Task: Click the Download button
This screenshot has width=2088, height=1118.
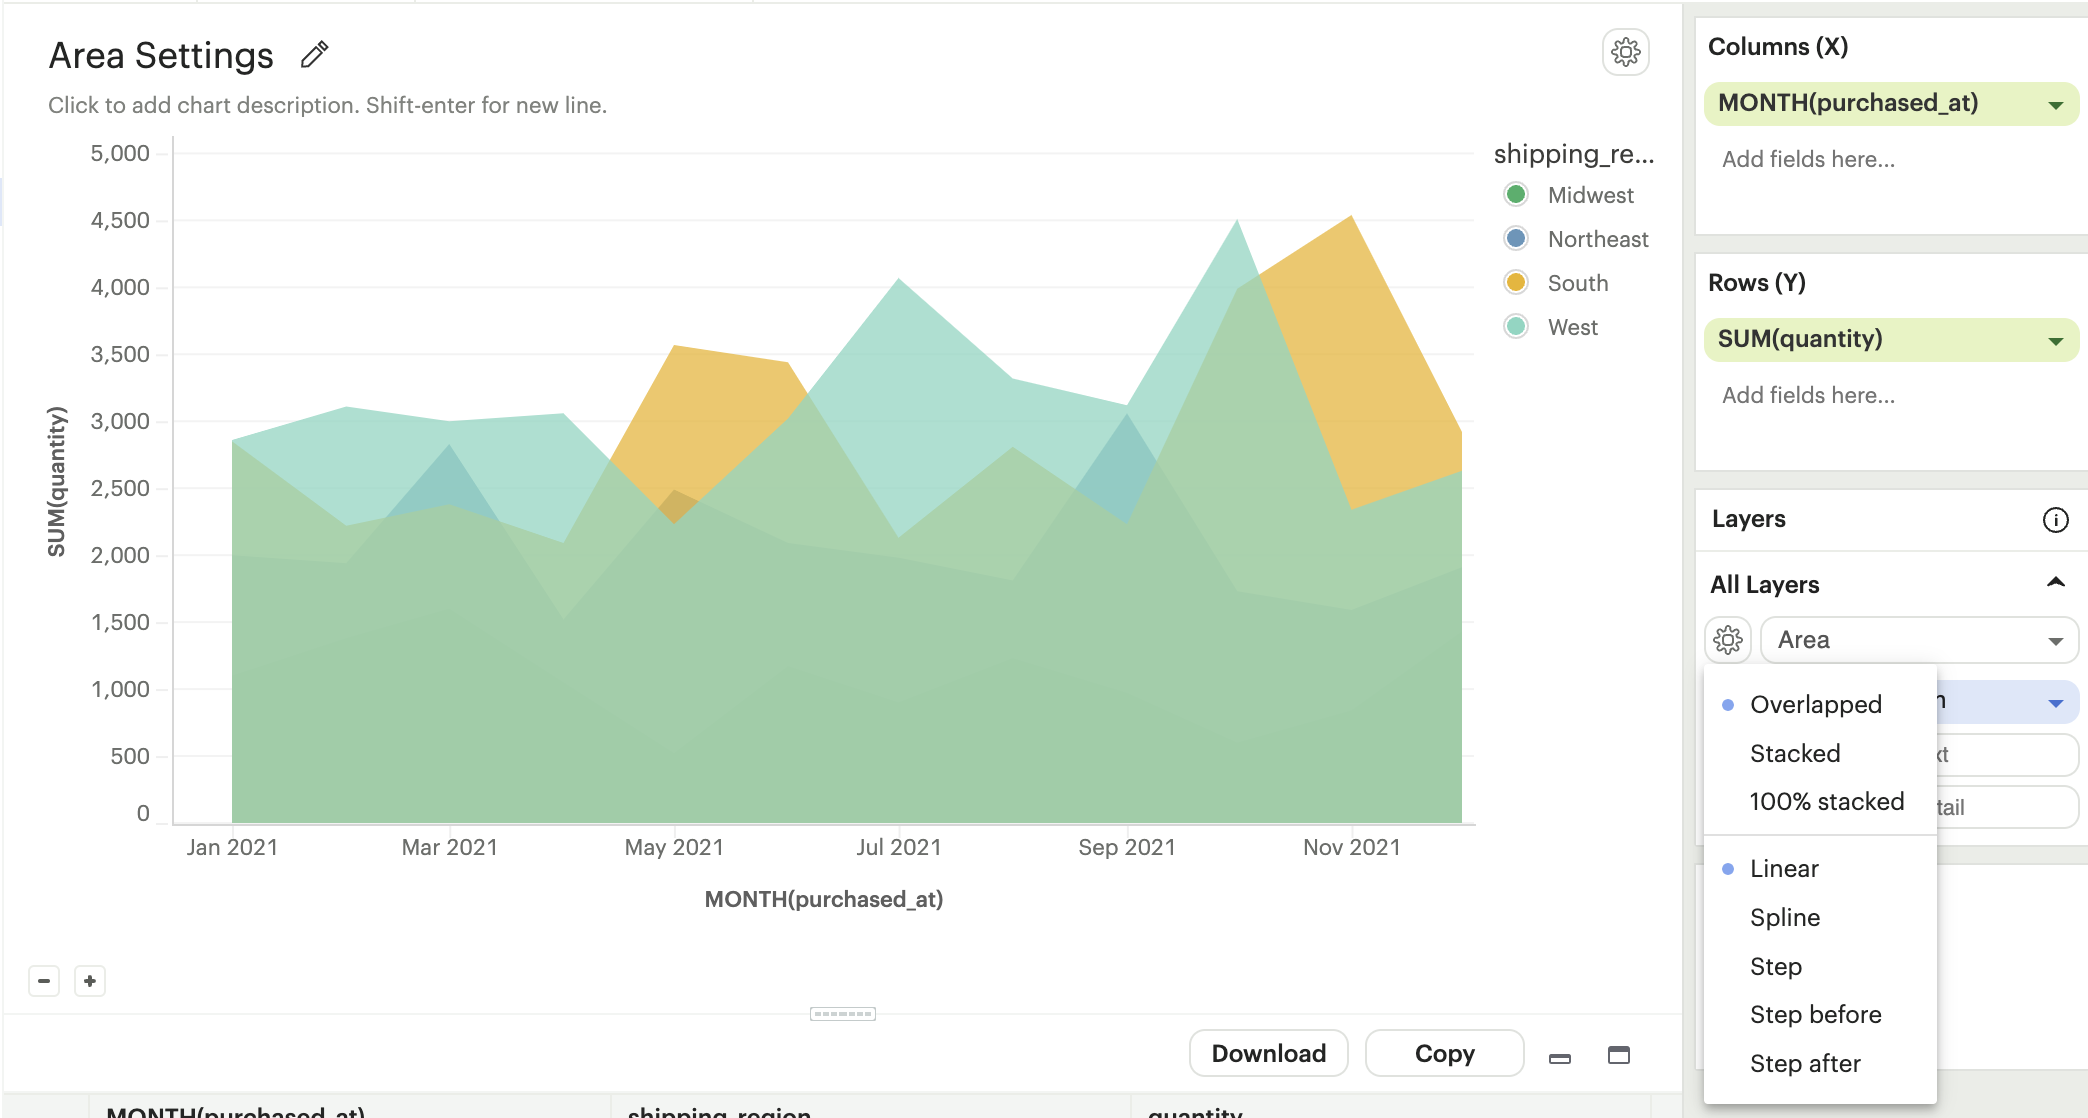Action: click(x=1268, y=1054)
